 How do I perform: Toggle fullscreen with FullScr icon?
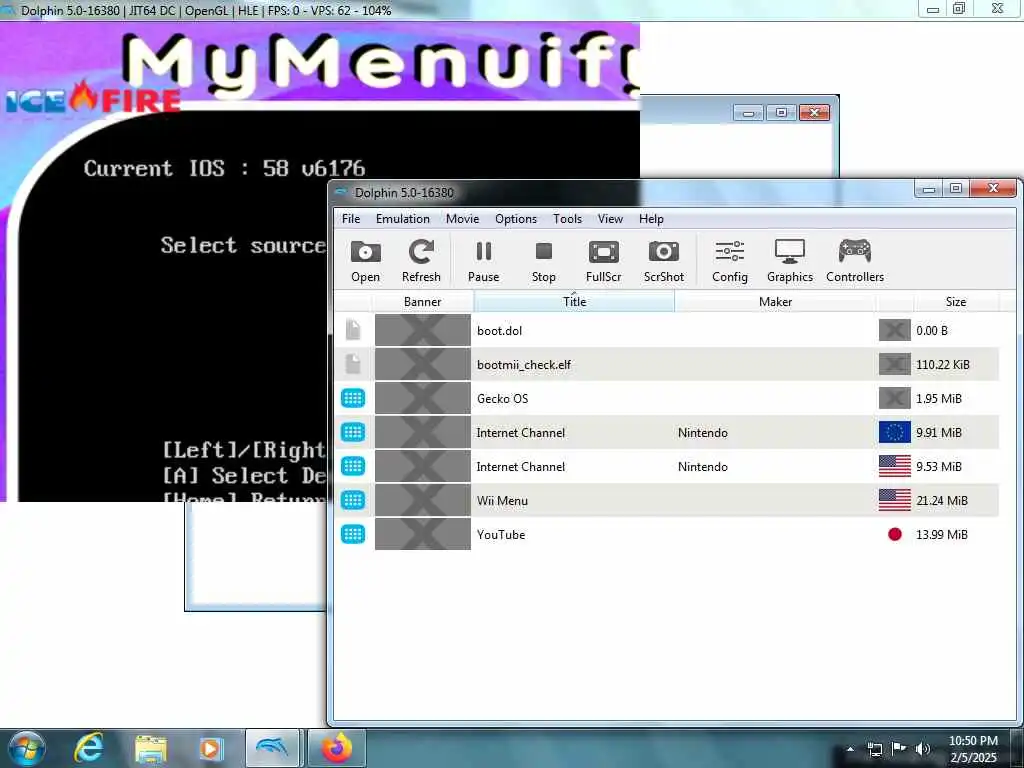coord(603,261)
